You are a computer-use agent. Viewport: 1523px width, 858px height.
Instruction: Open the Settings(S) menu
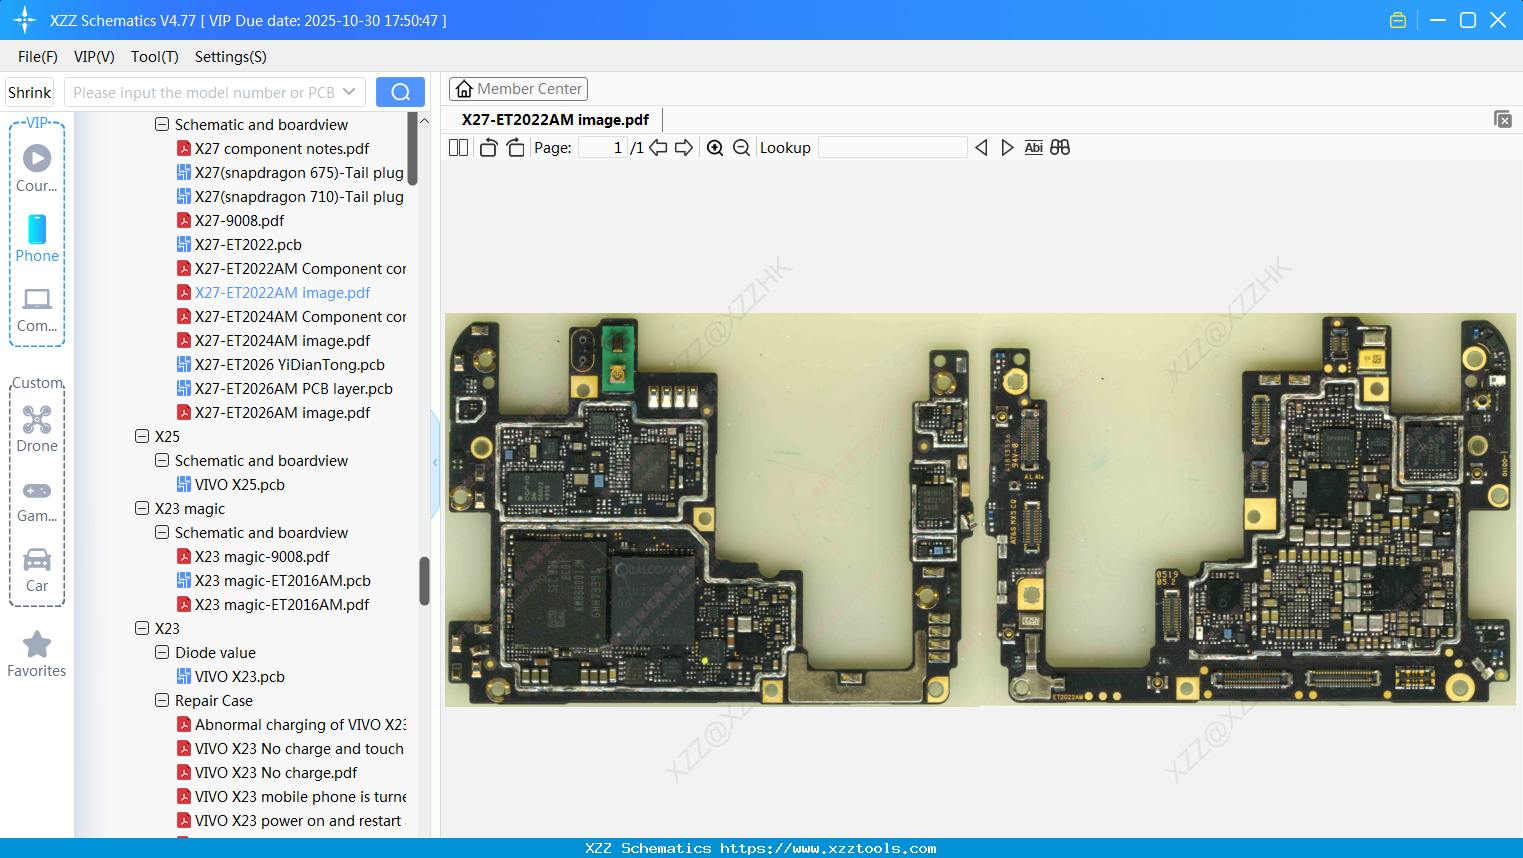pyautogui.click(x=230, y=57)
